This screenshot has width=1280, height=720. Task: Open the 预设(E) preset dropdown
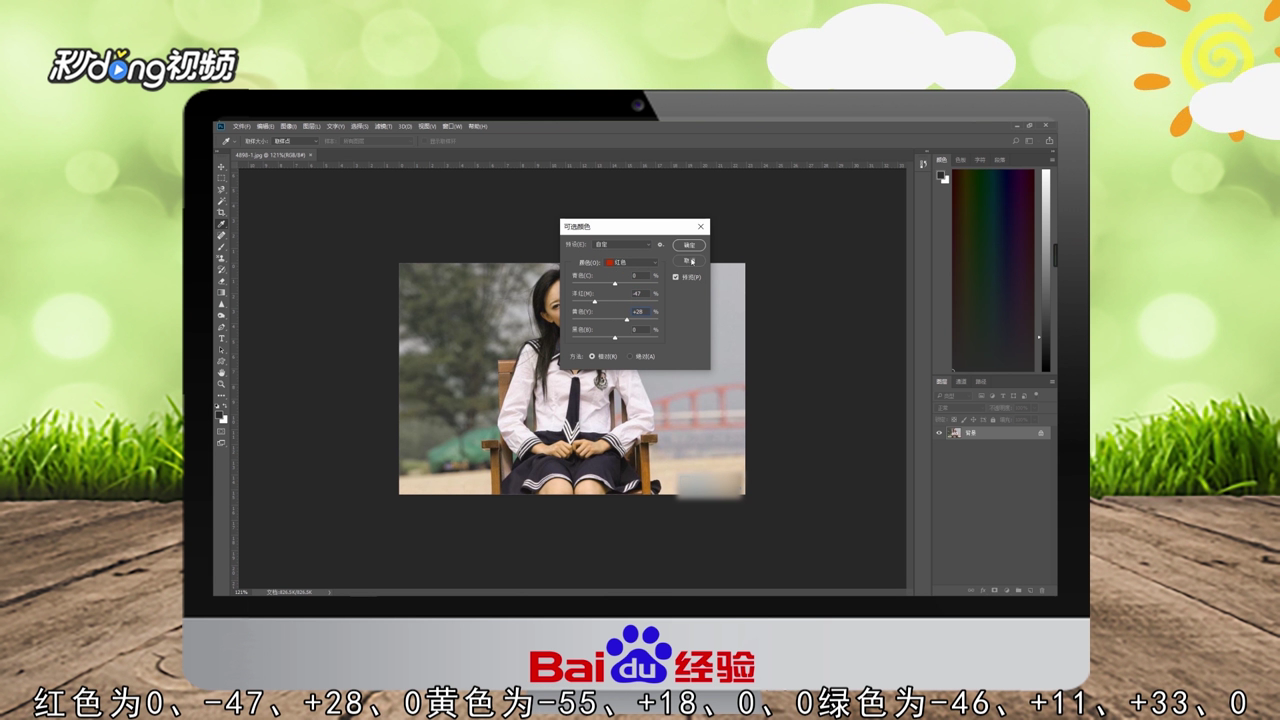pos(622,245)
